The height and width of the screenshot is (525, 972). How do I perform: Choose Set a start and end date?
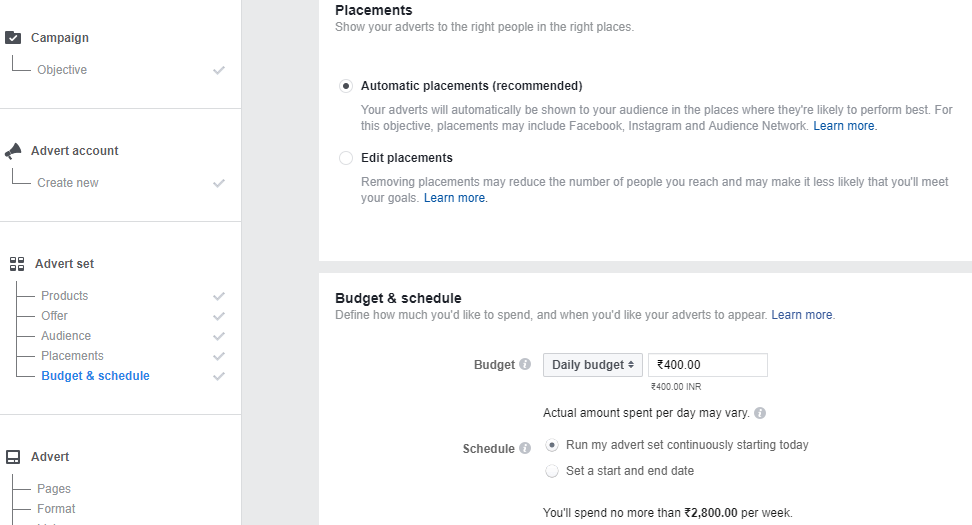(552, 471)
